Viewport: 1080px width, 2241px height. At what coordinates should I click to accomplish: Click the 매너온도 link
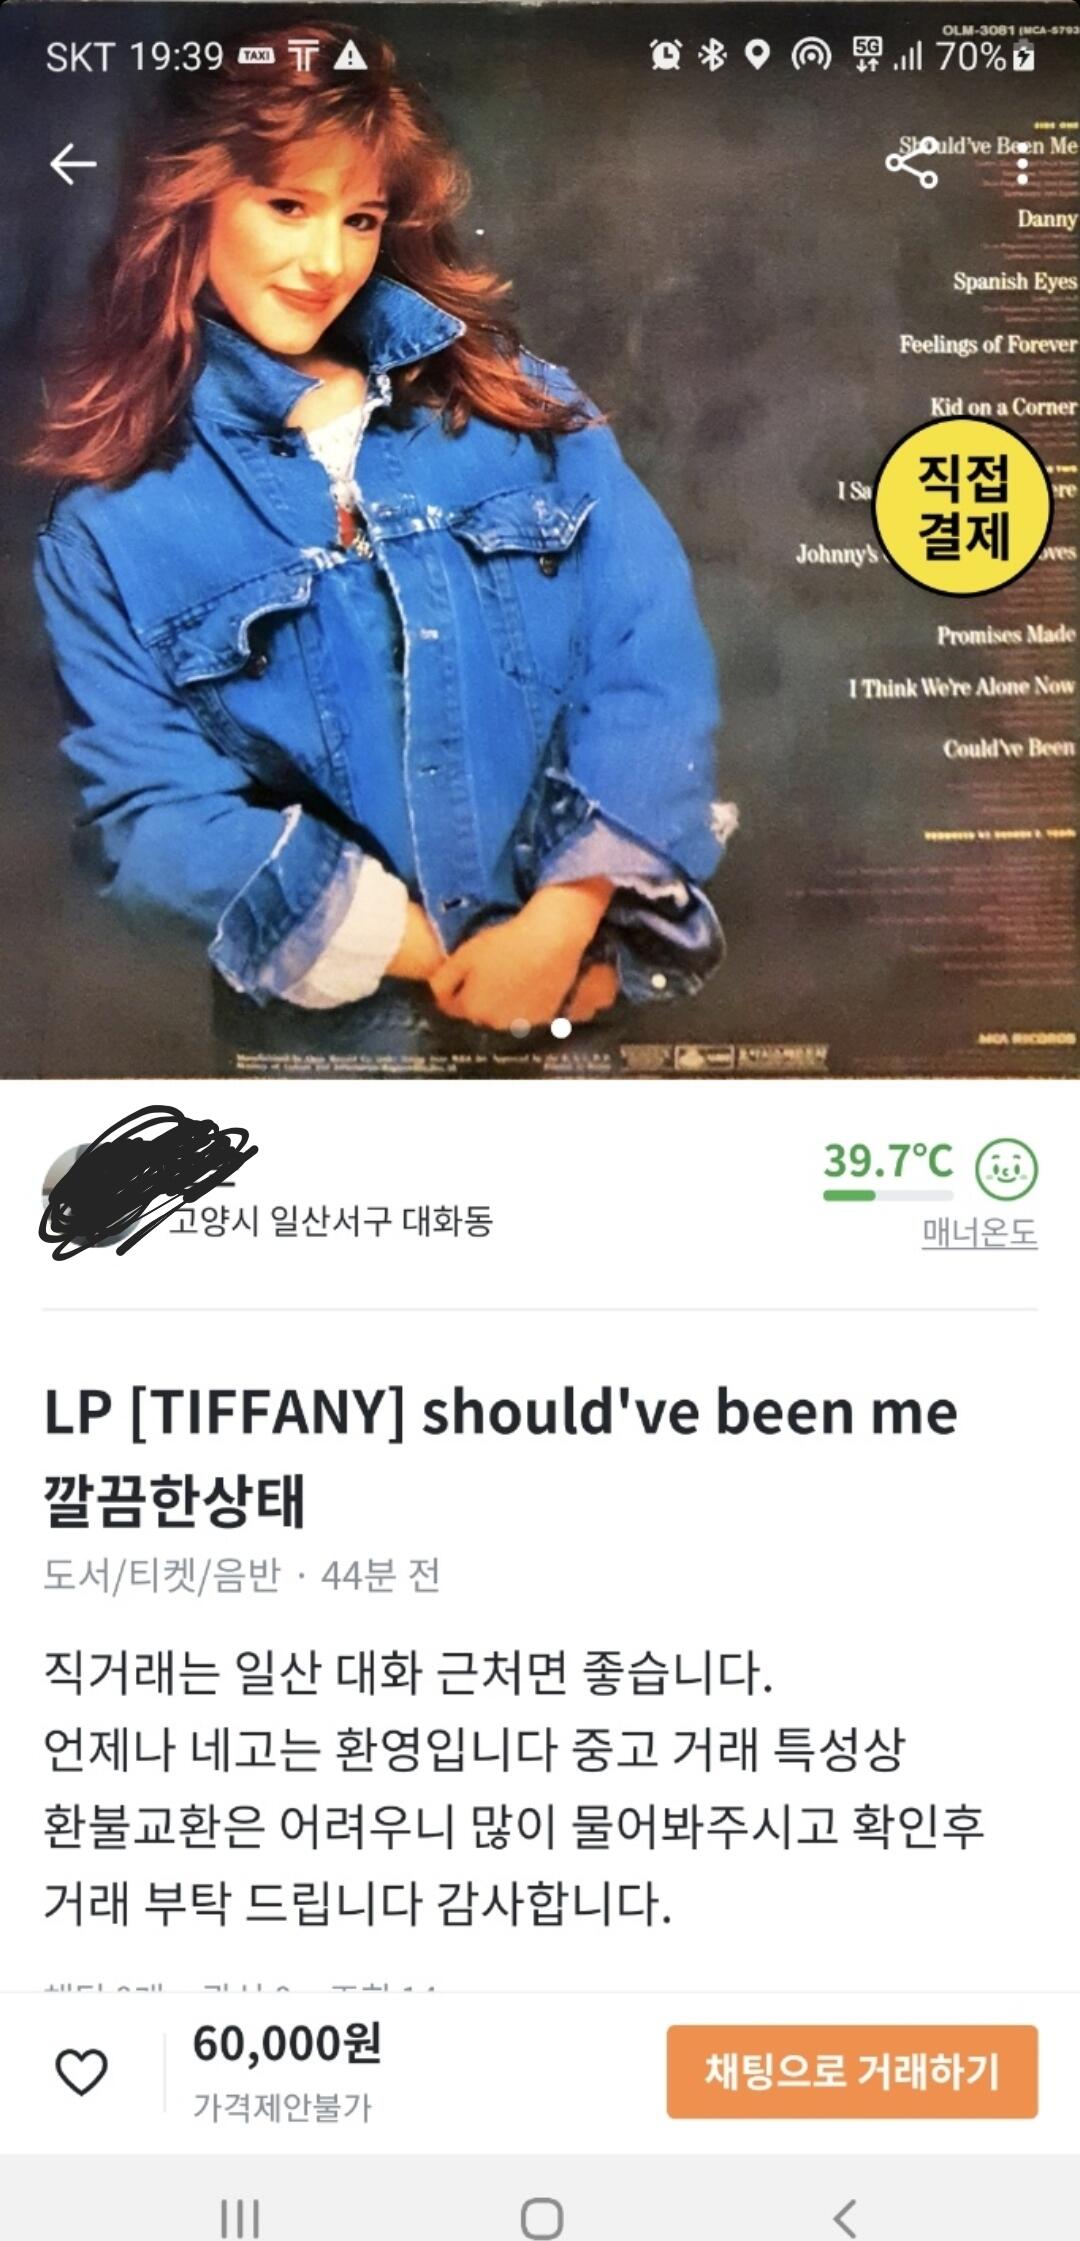(979, 1232)
